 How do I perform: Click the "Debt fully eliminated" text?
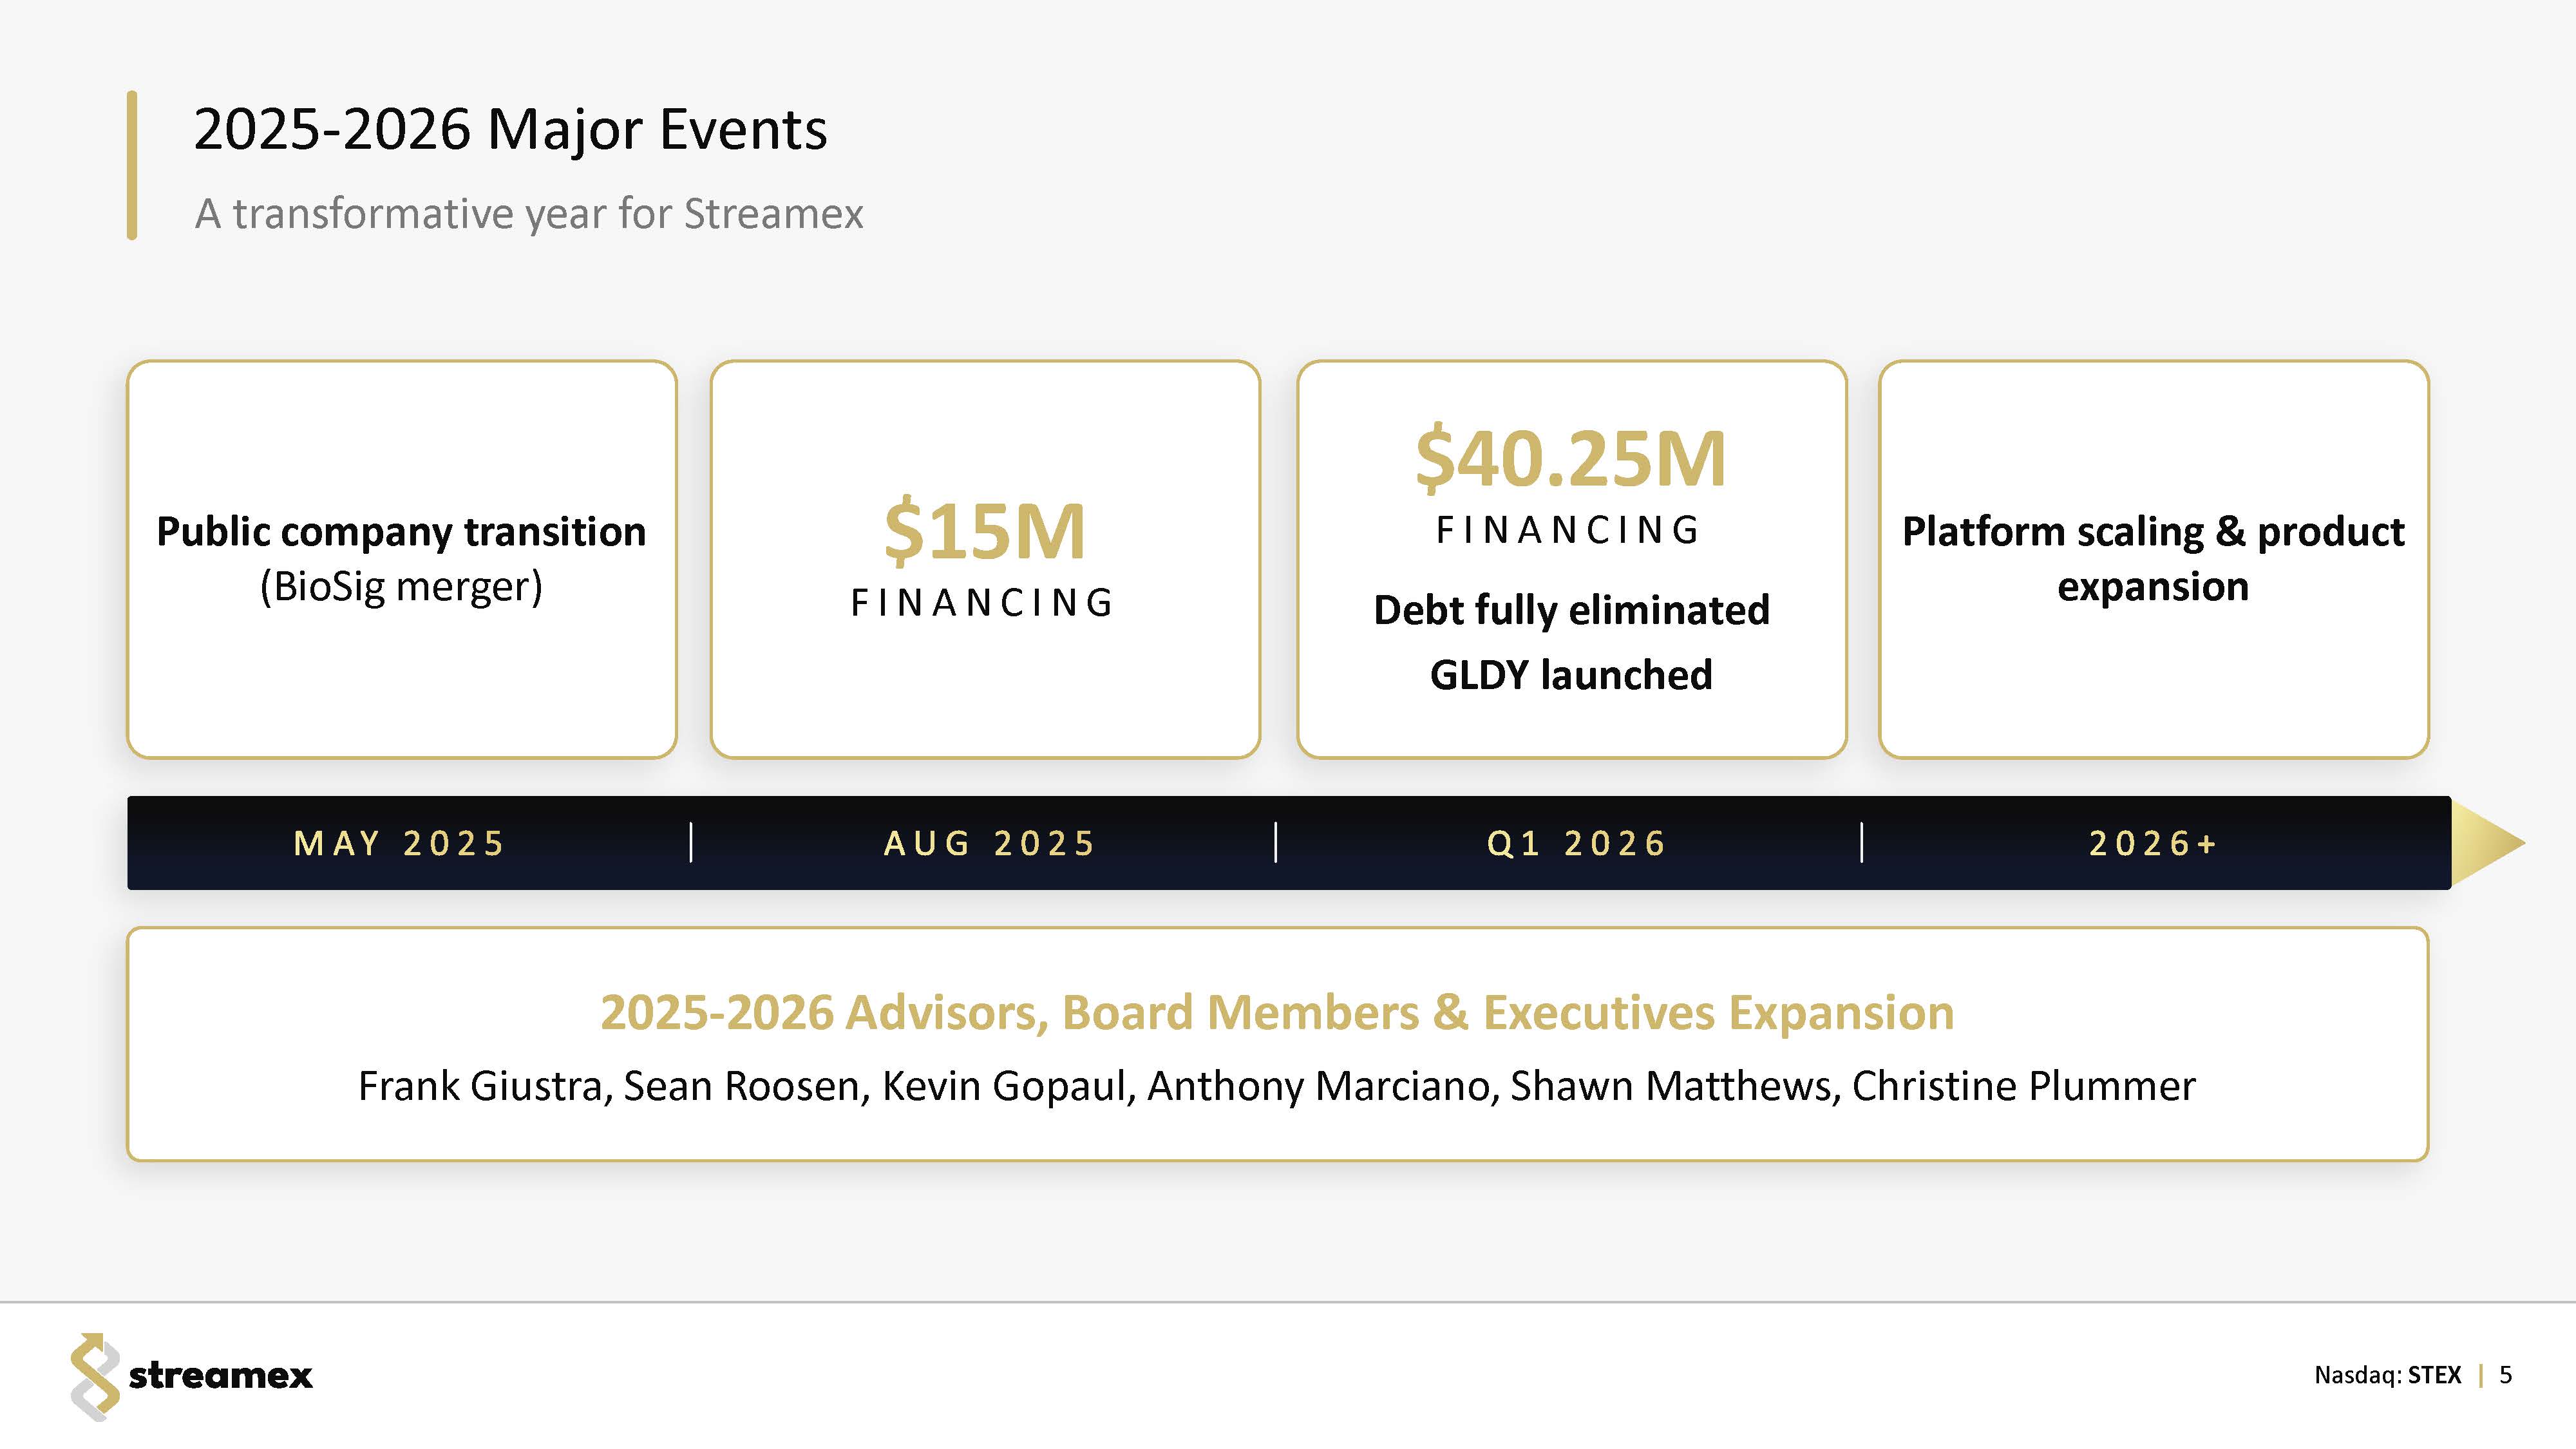[x=1571, y=610]
